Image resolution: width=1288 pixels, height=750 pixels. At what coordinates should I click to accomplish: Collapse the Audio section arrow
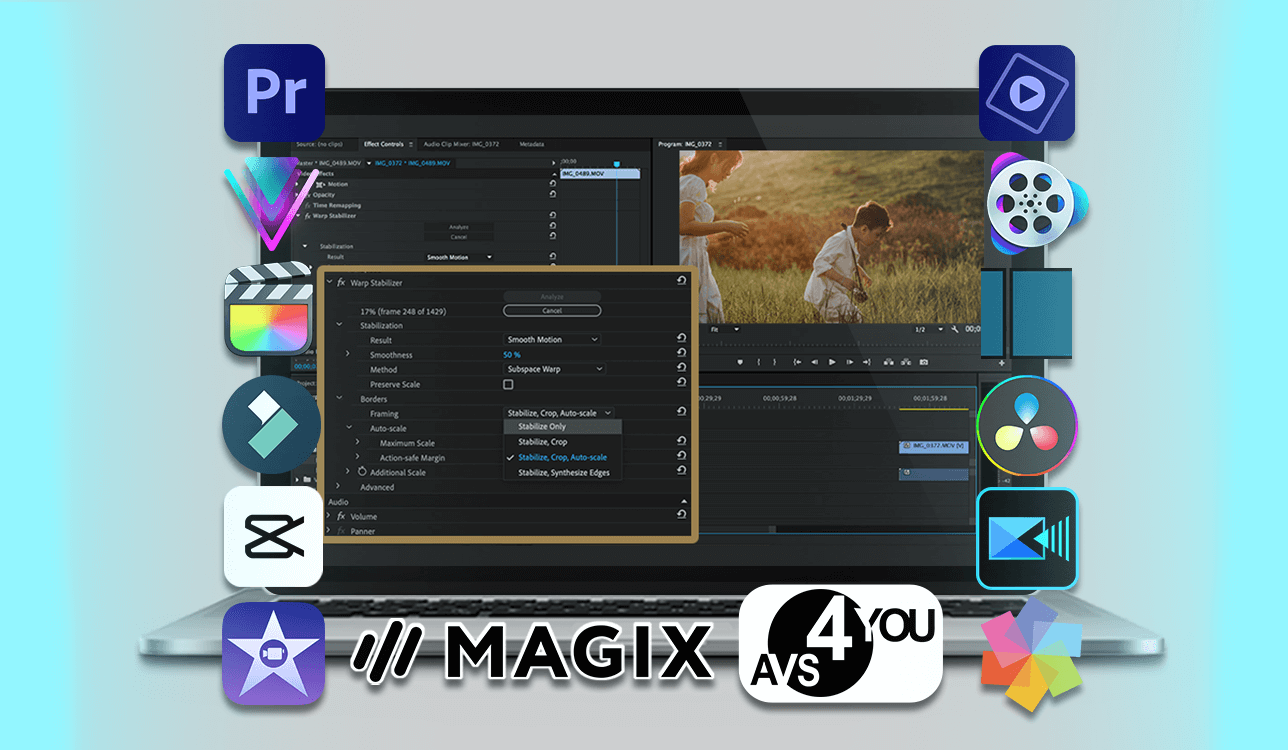click(684, 501)
